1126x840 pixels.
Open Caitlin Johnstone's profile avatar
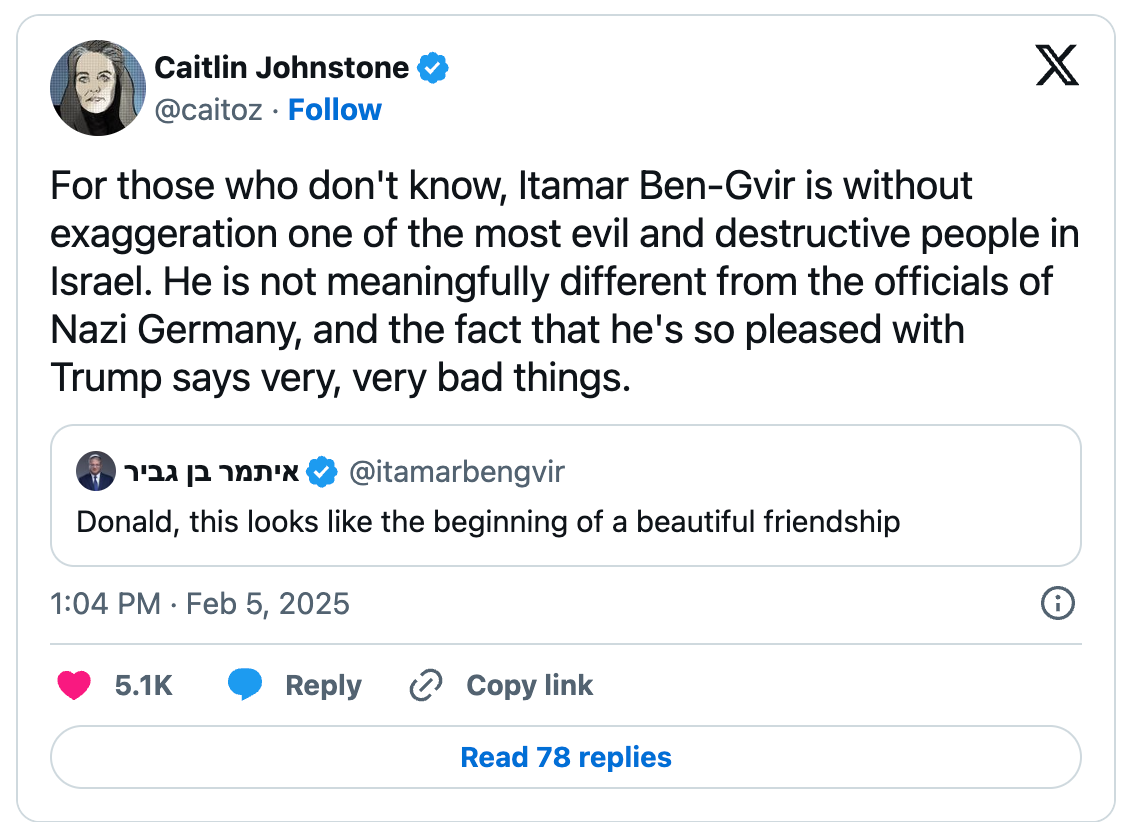pyautogui.click(x=98, y=88)
